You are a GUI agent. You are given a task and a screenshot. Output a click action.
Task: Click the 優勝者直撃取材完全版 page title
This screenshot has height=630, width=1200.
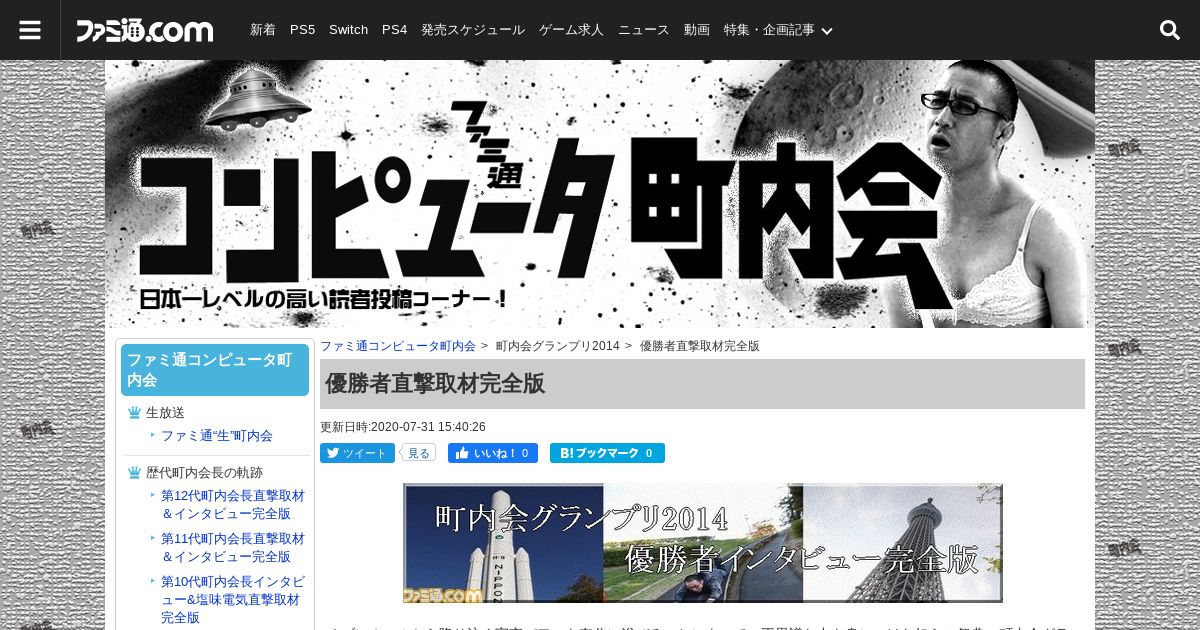pyautogui.click(x=435, y=384)
